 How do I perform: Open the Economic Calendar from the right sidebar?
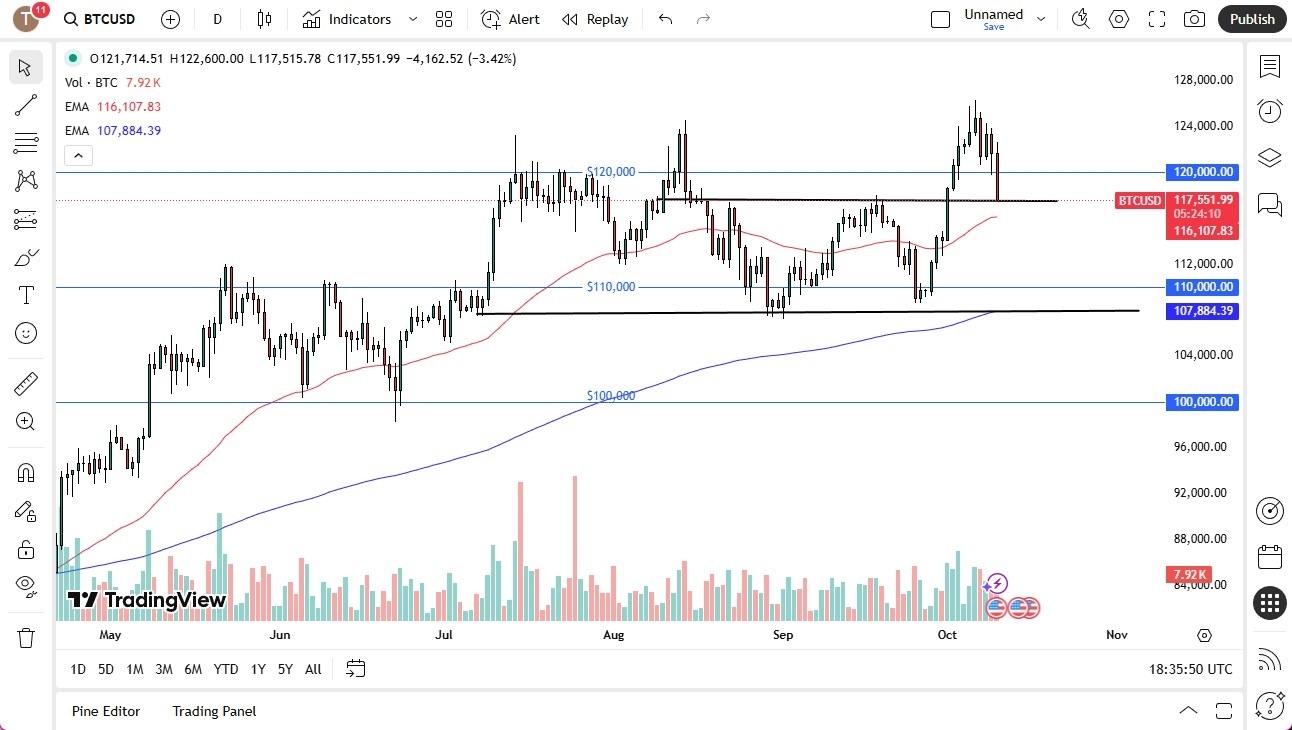tap(1270, 556)
